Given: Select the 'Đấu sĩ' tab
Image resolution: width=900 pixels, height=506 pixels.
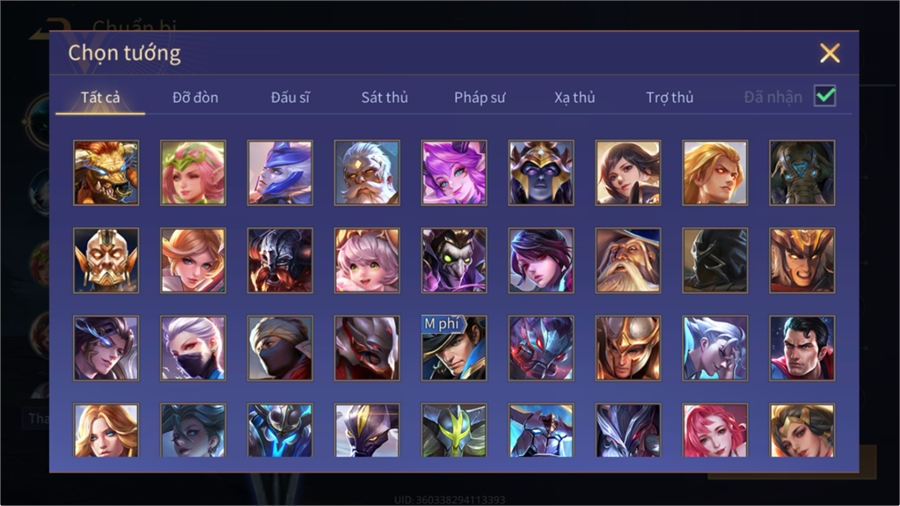Looking at the screenshot, I should point(290,98).
